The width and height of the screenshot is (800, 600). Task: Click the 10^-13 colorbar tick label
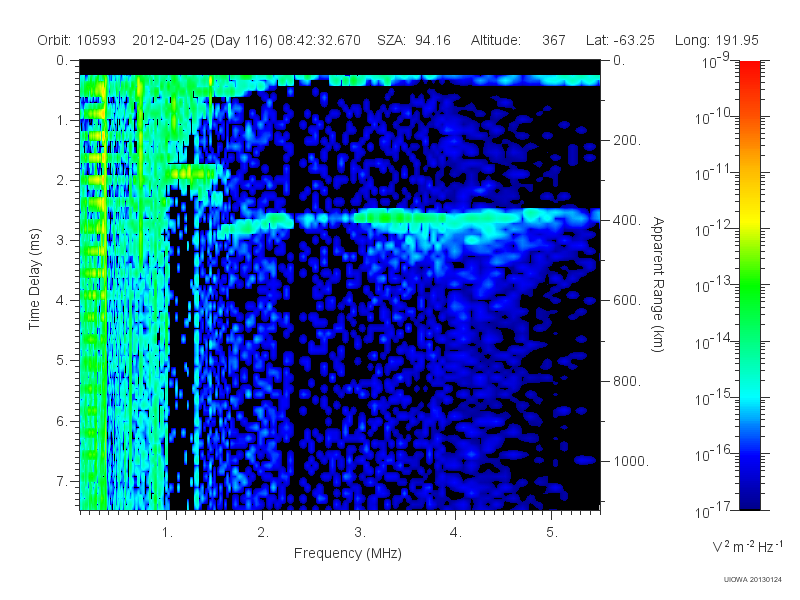(713, 285)
